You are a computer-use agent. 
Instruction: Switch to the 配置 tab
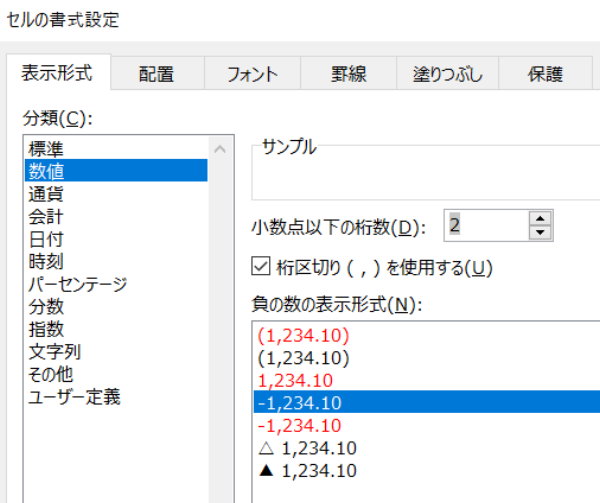click(156, 74)
